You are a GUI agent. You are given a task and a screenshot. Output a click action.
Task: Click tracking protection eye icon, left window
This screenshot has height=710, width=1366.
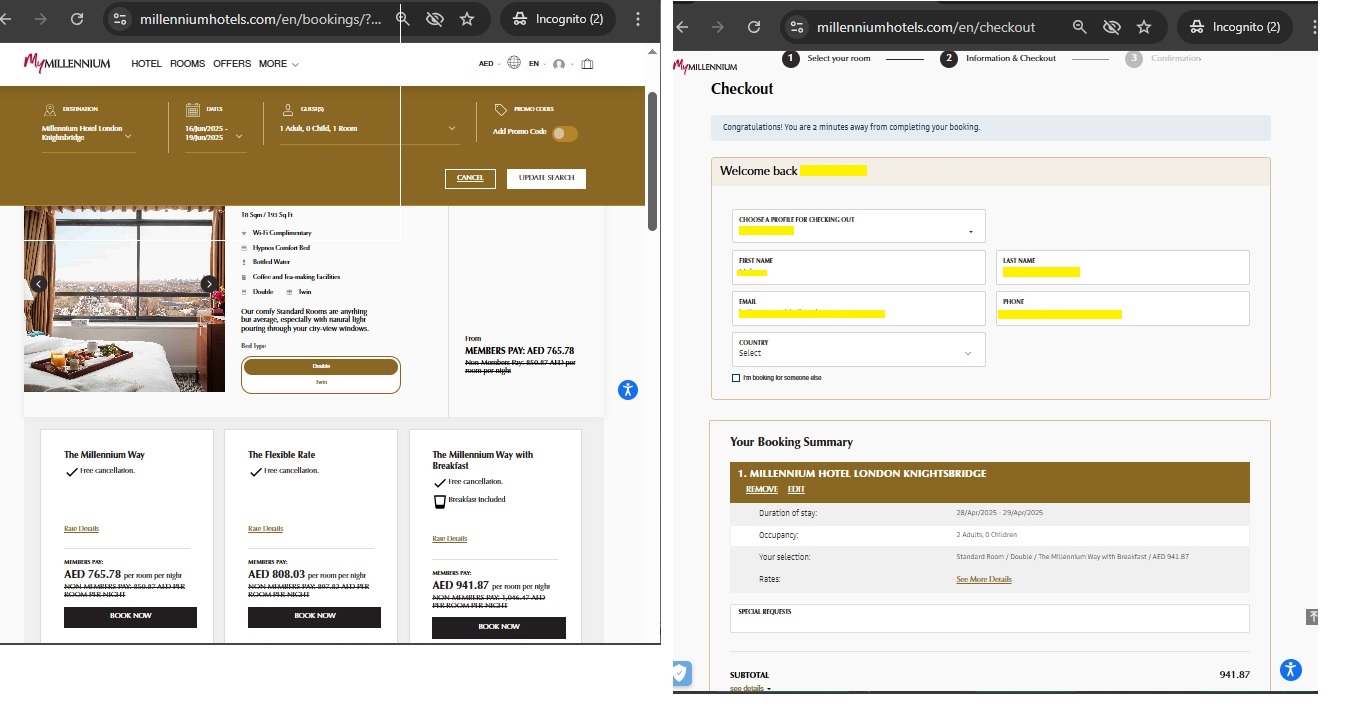coord(434,19)
